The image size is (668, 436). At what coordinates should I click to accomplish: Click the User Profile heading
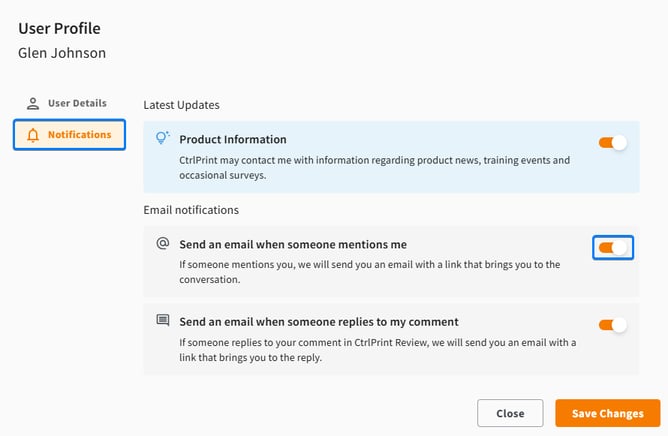tap(59, 28)
